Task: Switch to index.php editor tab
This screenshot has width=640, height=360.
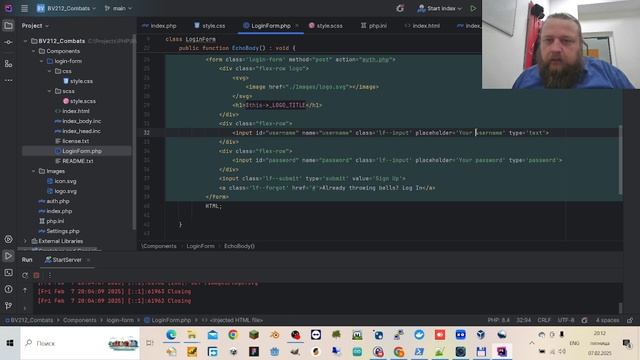Action: 159,26
